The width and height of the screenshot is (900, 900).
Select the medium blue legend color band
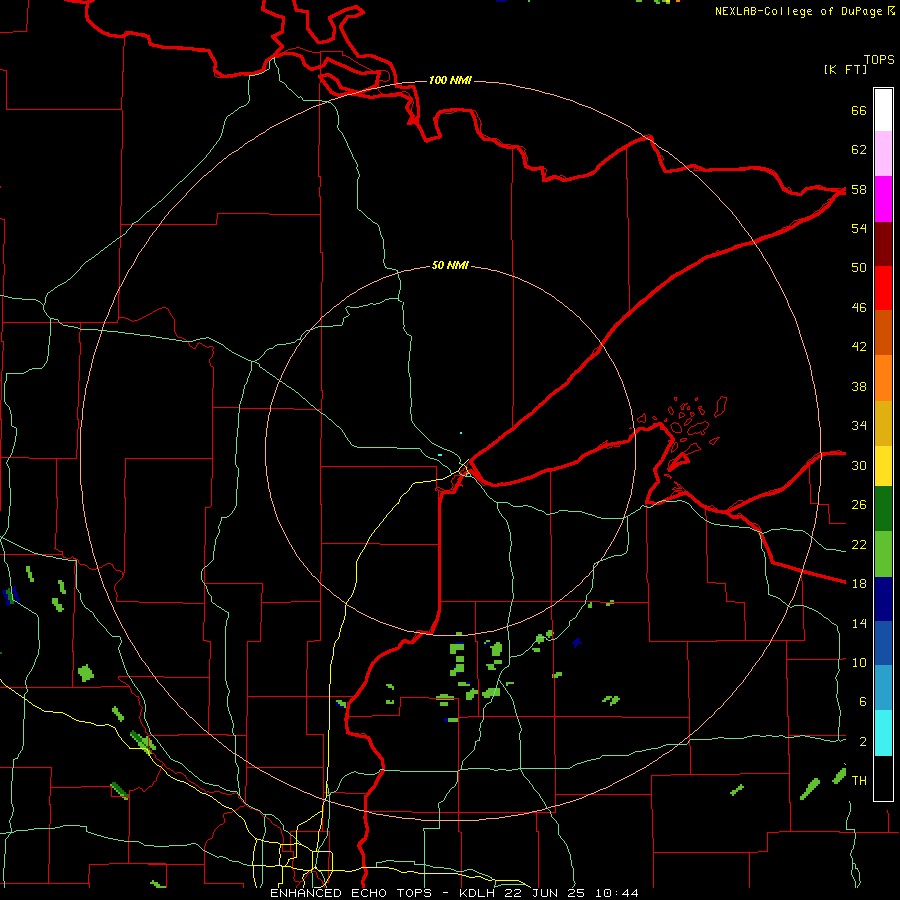click(883, 643)
